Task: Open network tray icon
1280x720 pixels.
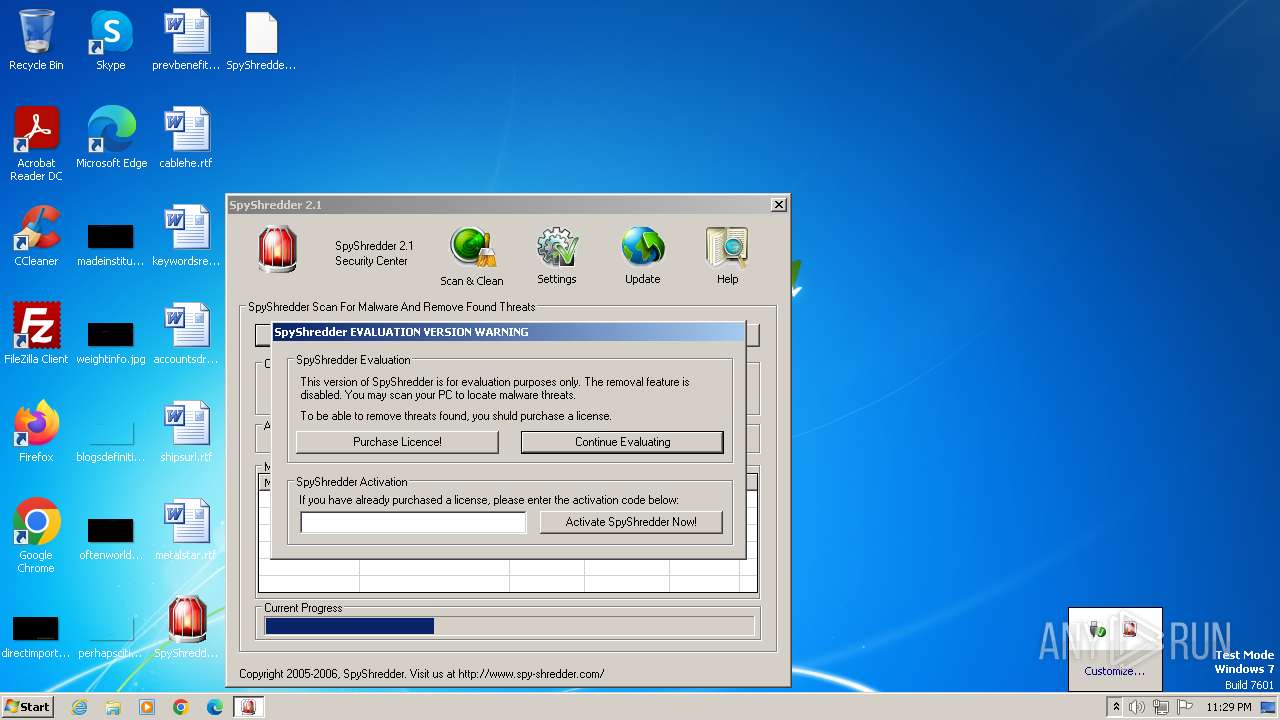Action: (x=1161, y=707)
